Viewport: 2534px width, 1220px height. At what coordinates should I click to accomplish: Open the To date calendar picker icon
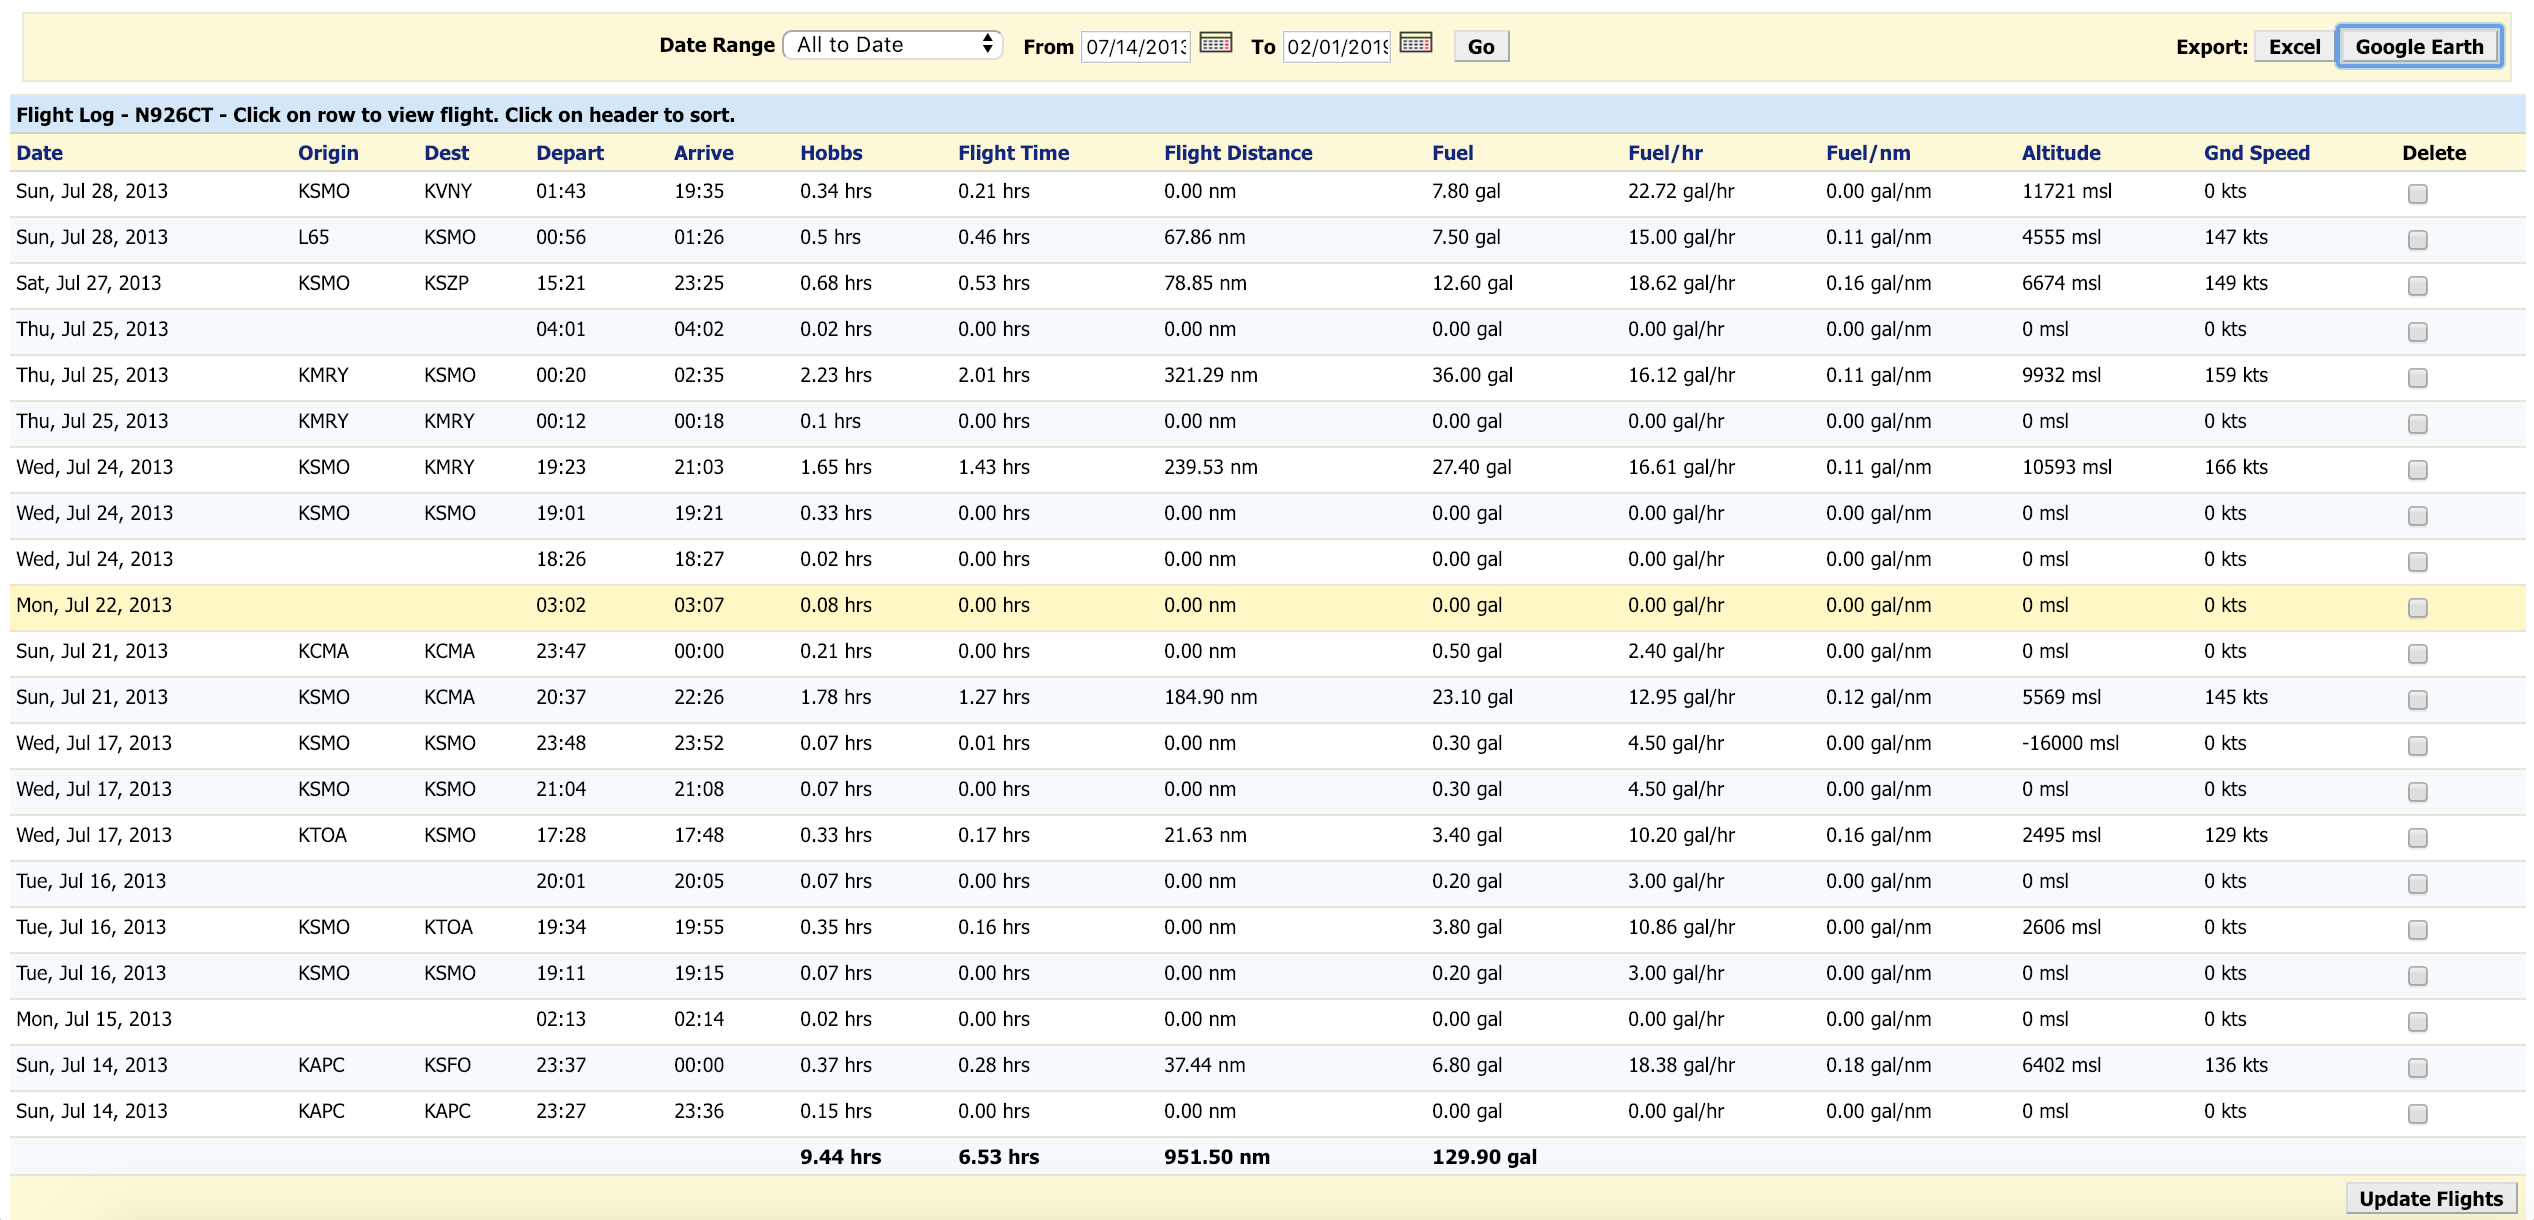[x=1415, y=43]
